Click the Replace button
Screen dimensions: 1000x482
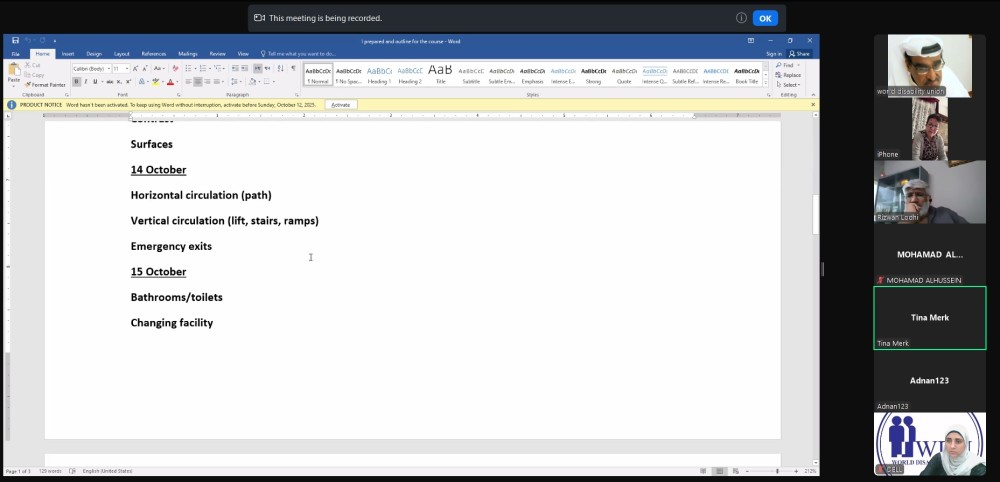click(x=788, y=75)
